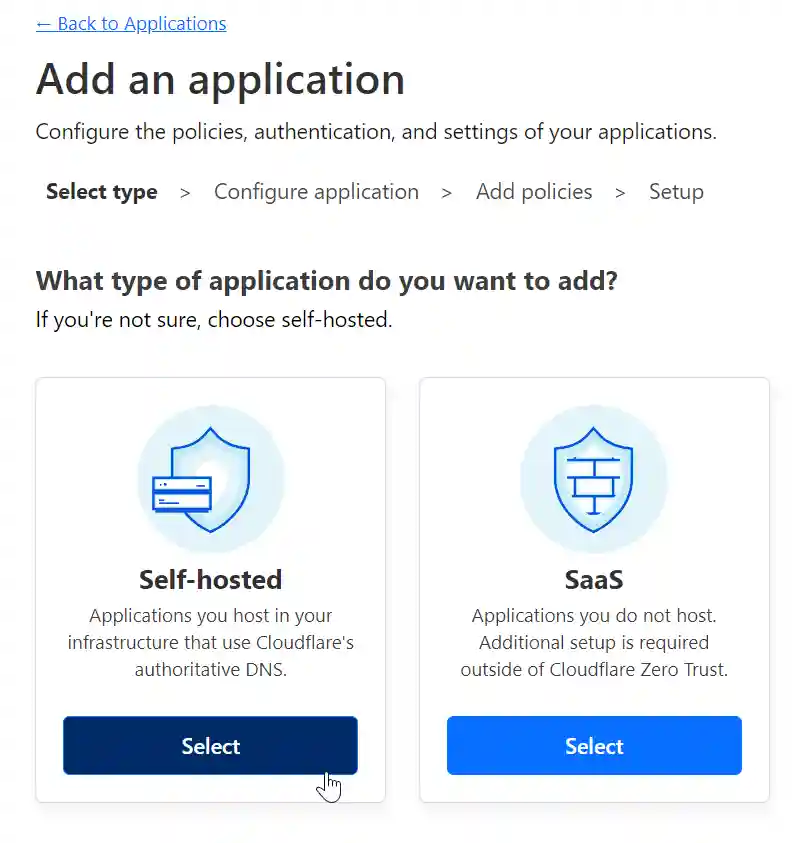The image size is (792, 843).
Task: Click the "Add policies" step
Action: click(x=534, y=191)
